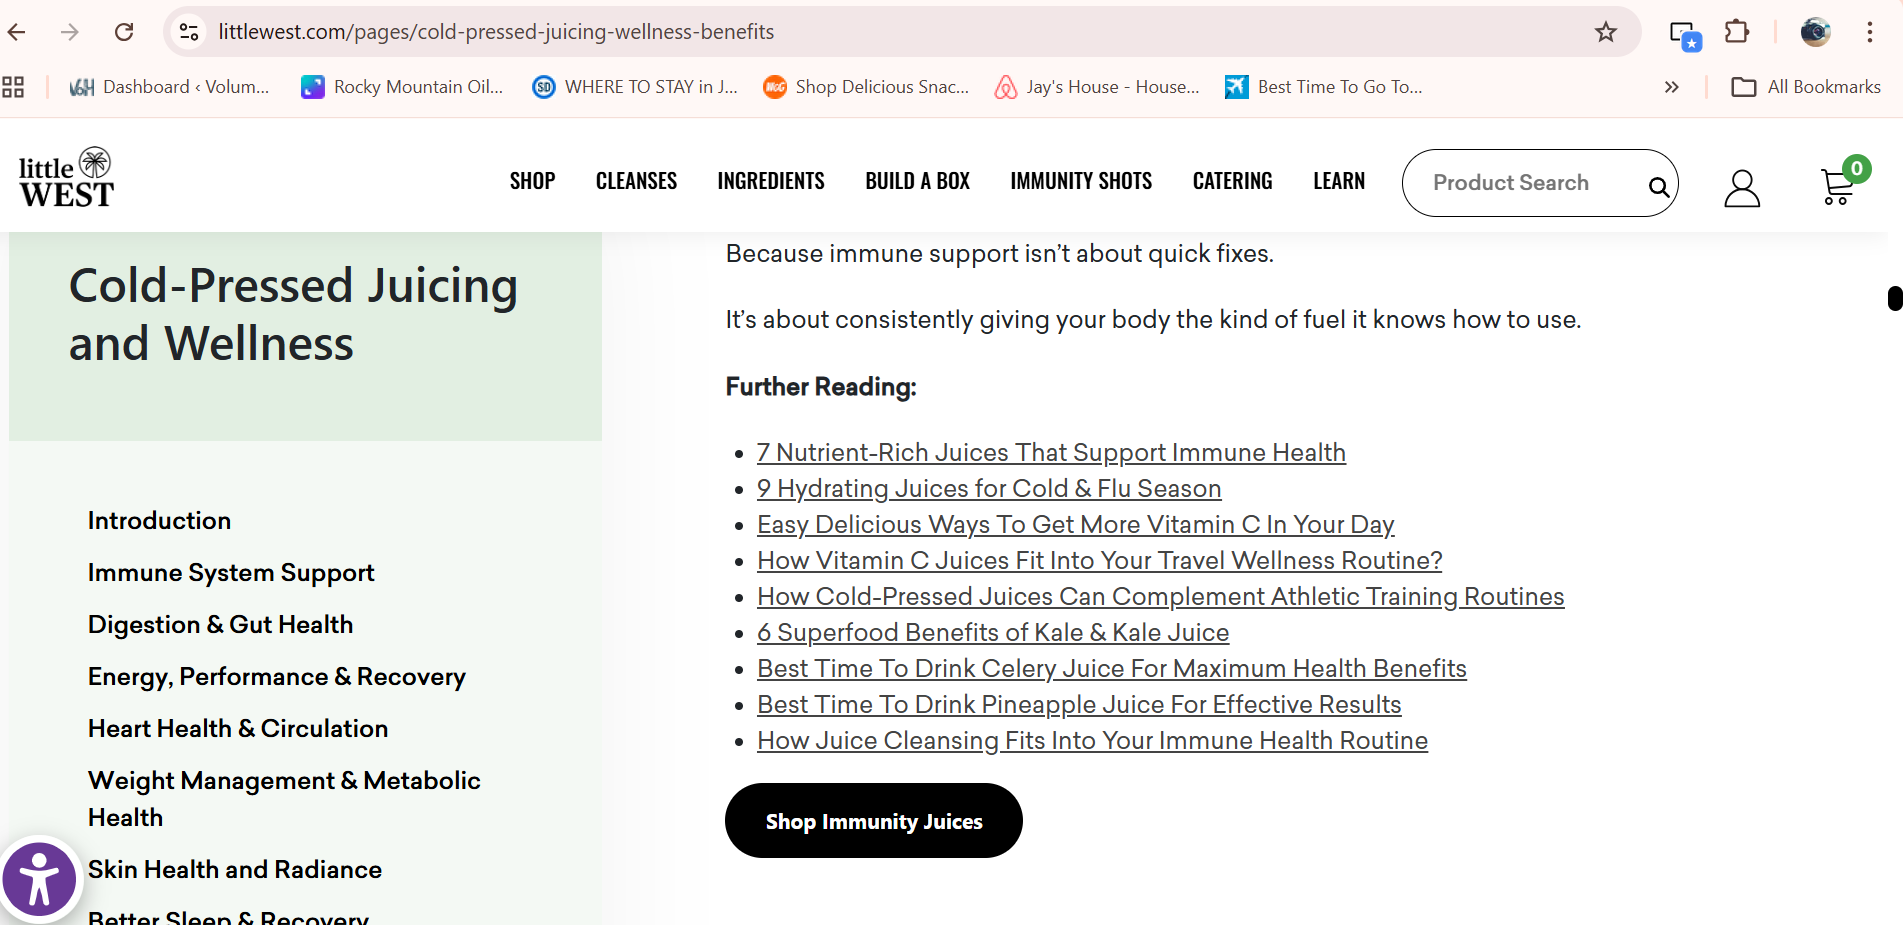Expand the hidden bookmarks overflow chevron

(x=1671, y=87)
